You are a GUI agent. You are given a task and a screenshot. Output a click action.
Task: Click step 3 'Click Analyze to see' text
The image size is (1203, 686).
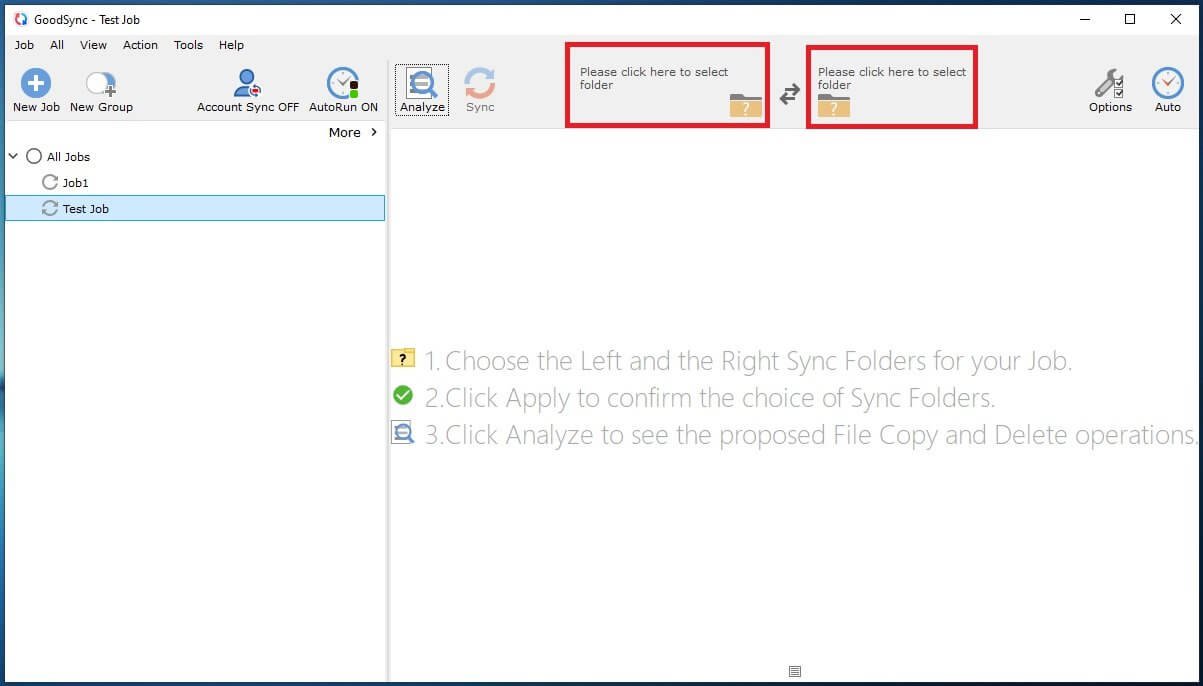[811, 435]
